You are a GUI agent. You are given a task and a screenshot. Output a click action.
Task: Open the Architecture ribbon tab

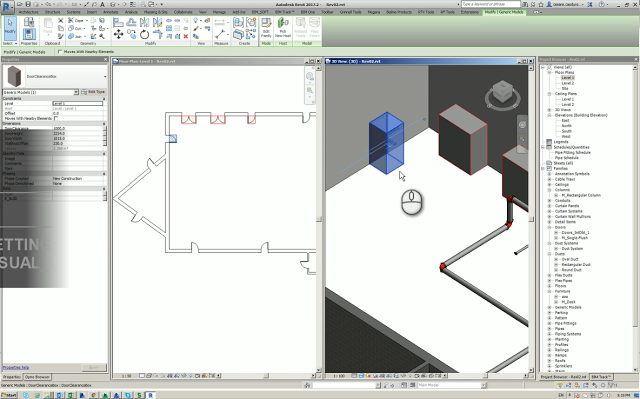(29, 12)
